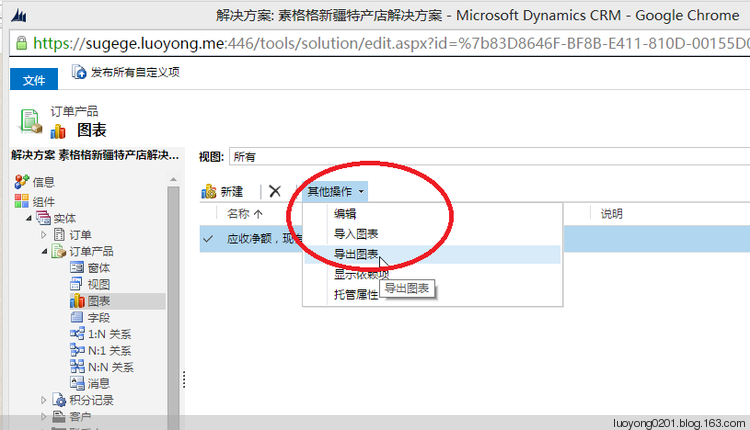
Task: Open the 窗体 forms node icon
Action: 77,267
